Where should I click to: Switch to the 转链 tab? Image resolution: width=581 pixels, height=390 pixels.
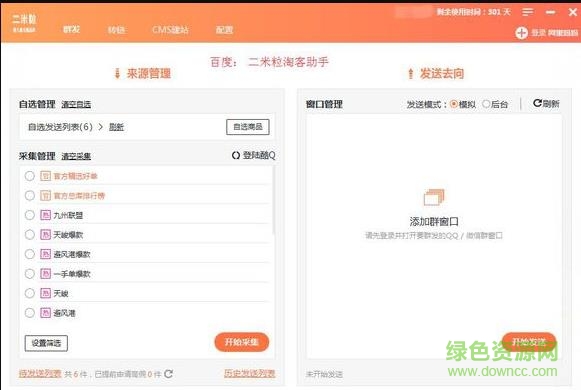pos(116,30)
